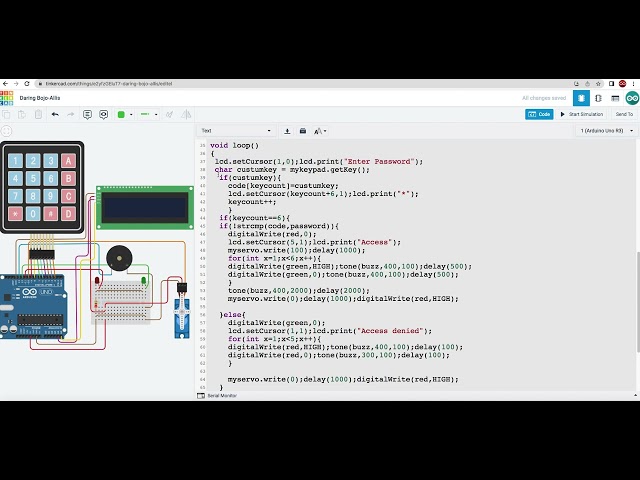Select the LCD display component
The width and height of the screenshot is (640, 480).
pos(145,207)
